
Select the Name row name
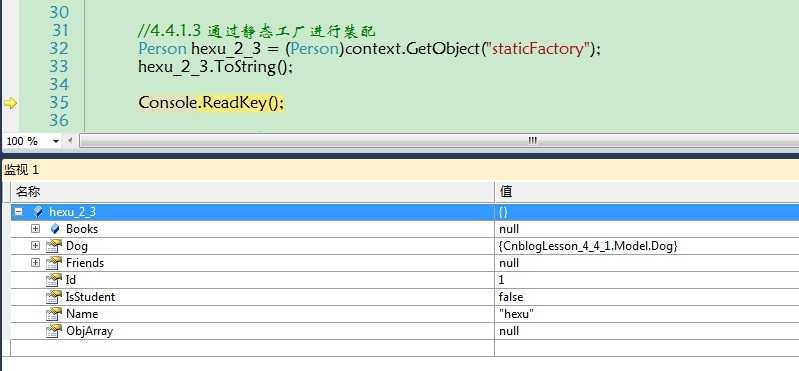pyautogui.click(x=82, y=314)
